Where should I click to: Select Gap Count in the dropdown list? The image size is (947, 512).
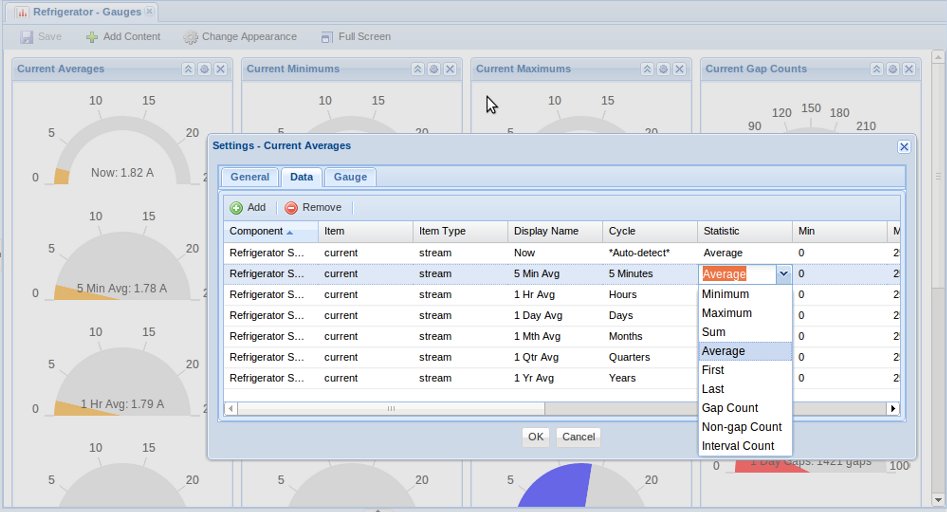click(730, 408)
